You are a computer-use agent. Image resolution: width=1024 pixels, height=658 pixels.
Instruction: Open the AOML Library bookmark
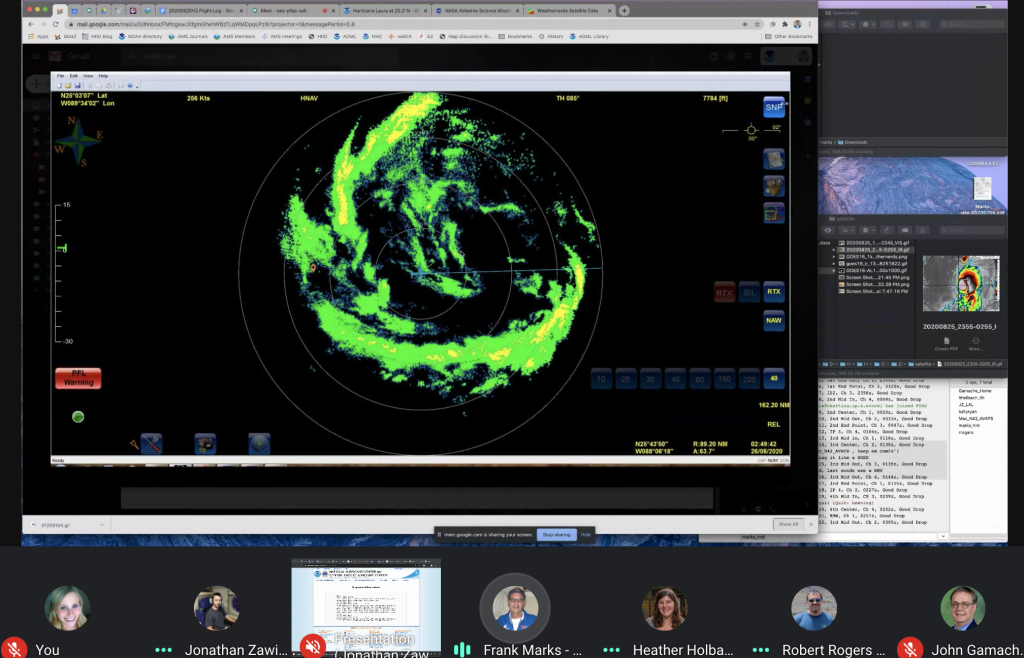coord(590,37)
